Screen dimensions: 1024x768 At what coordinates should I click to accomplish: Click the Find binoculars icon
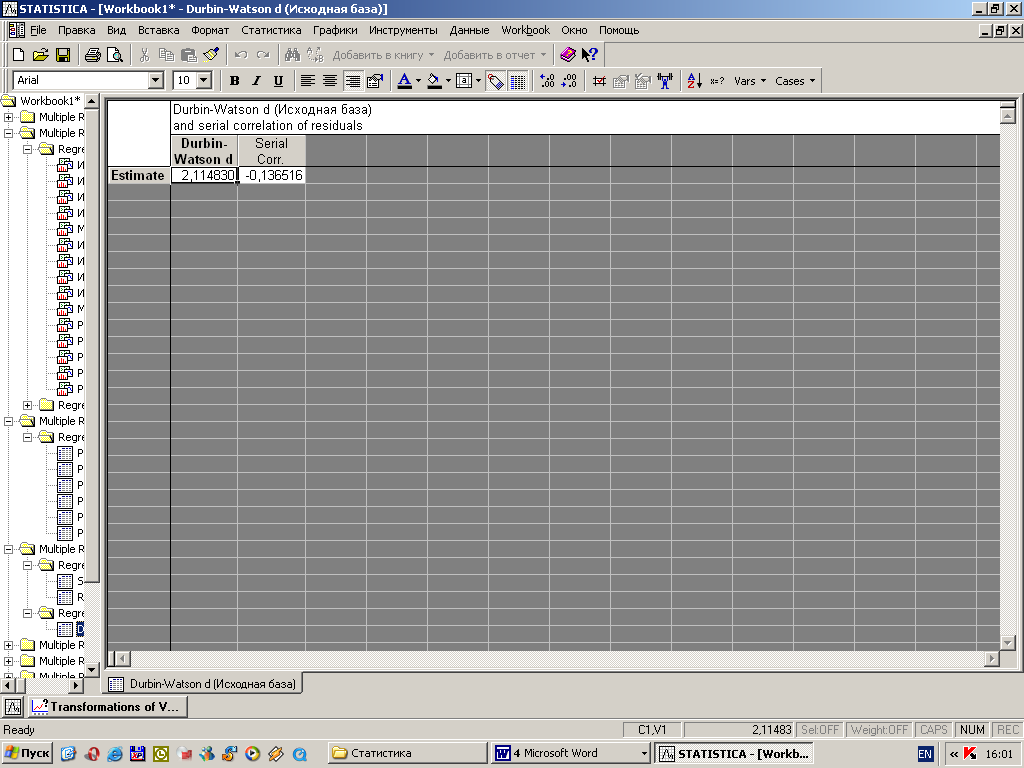pyautogui.click(x=293, y=55)
